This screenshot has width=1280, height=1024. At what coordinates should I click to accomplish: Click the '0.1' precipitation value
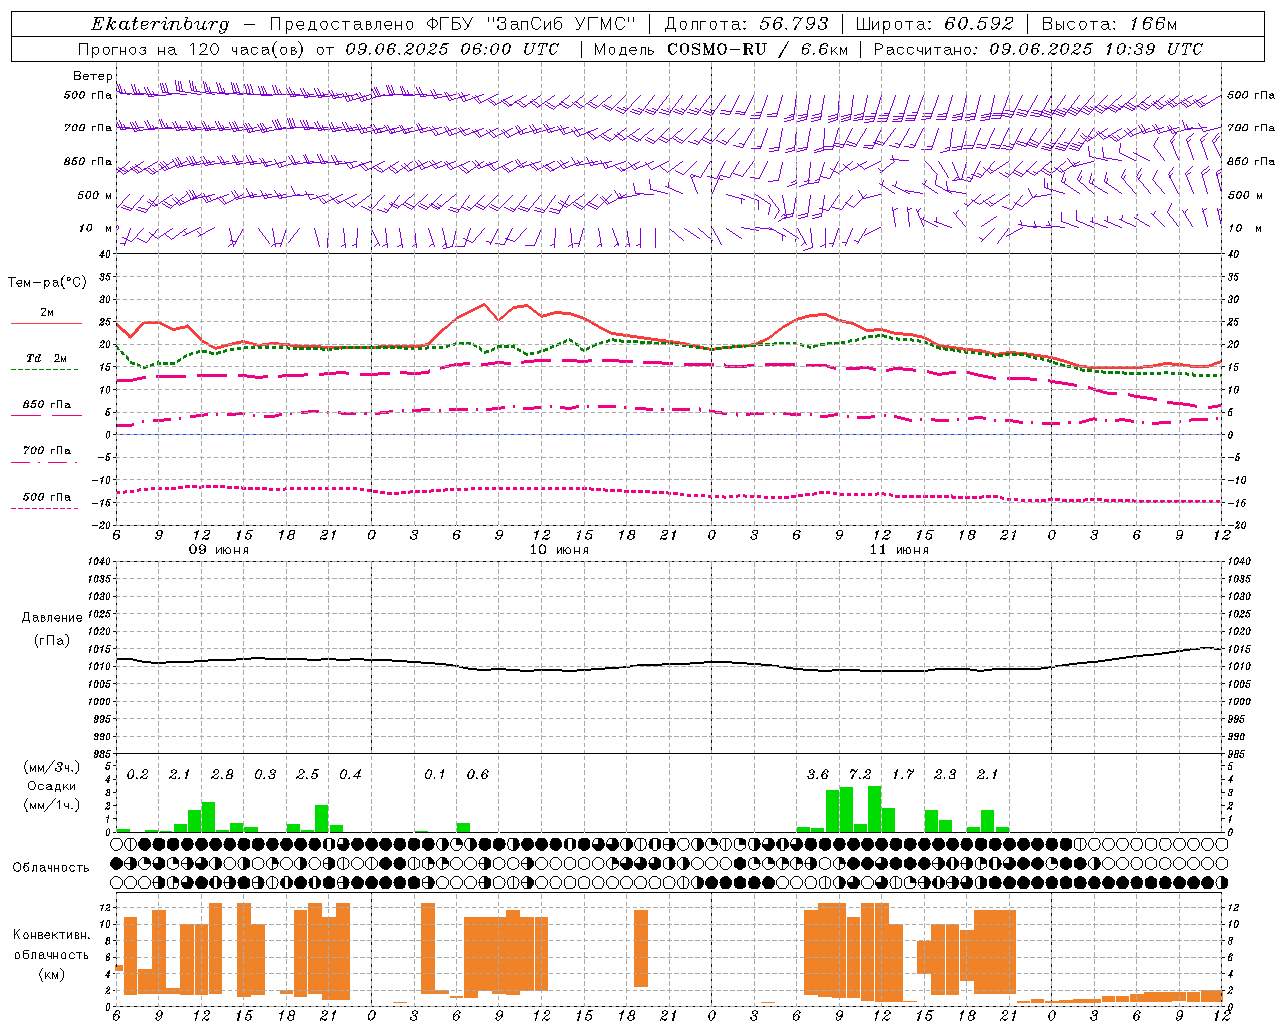435,775
